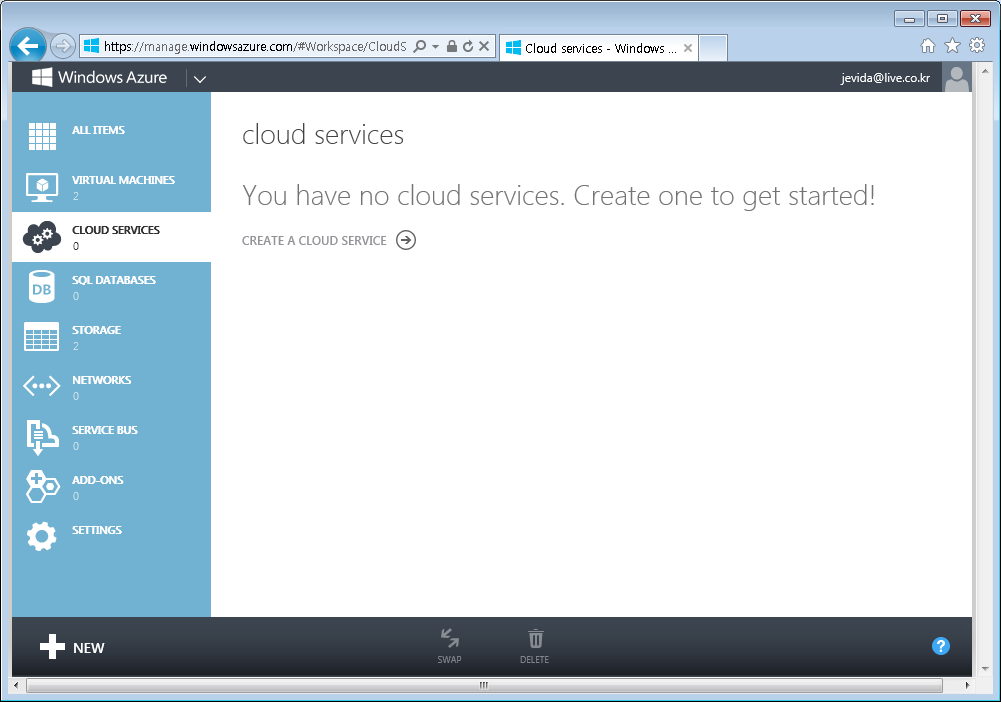Select NETWORKS menu label
The width and height of the screenshot is (1001, 702).
[x=102, y=380]
